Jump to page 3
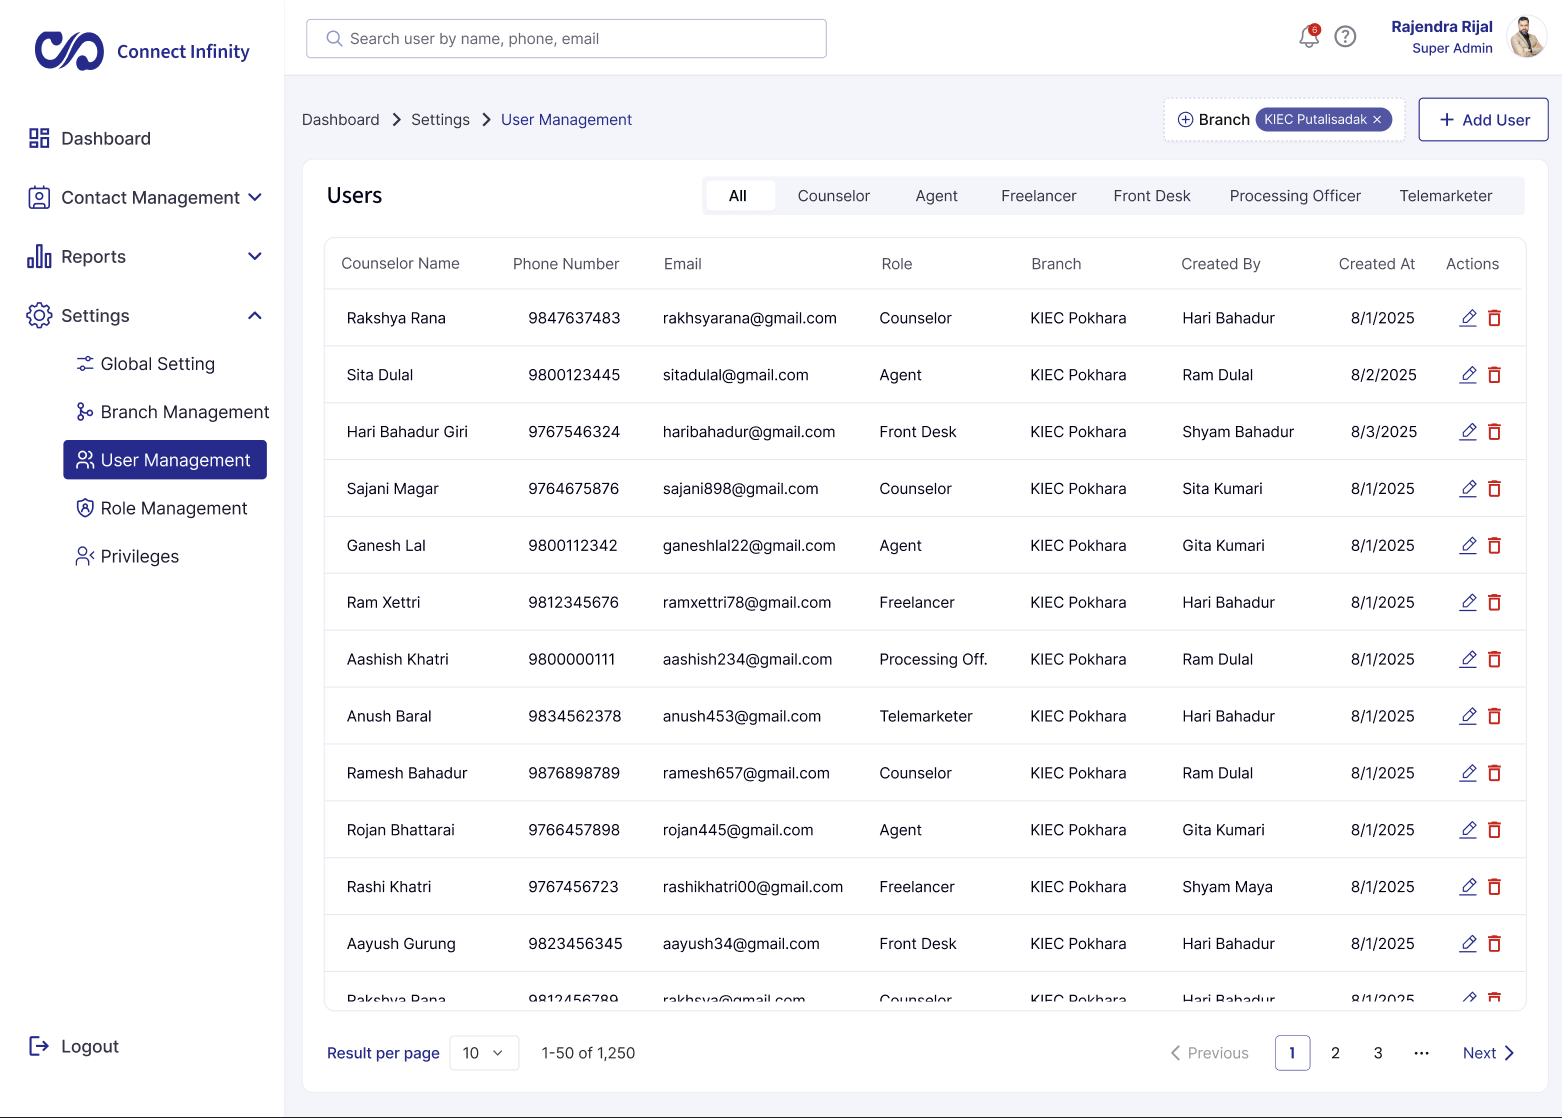1562x1118 pixels. coord(1378,1053)
